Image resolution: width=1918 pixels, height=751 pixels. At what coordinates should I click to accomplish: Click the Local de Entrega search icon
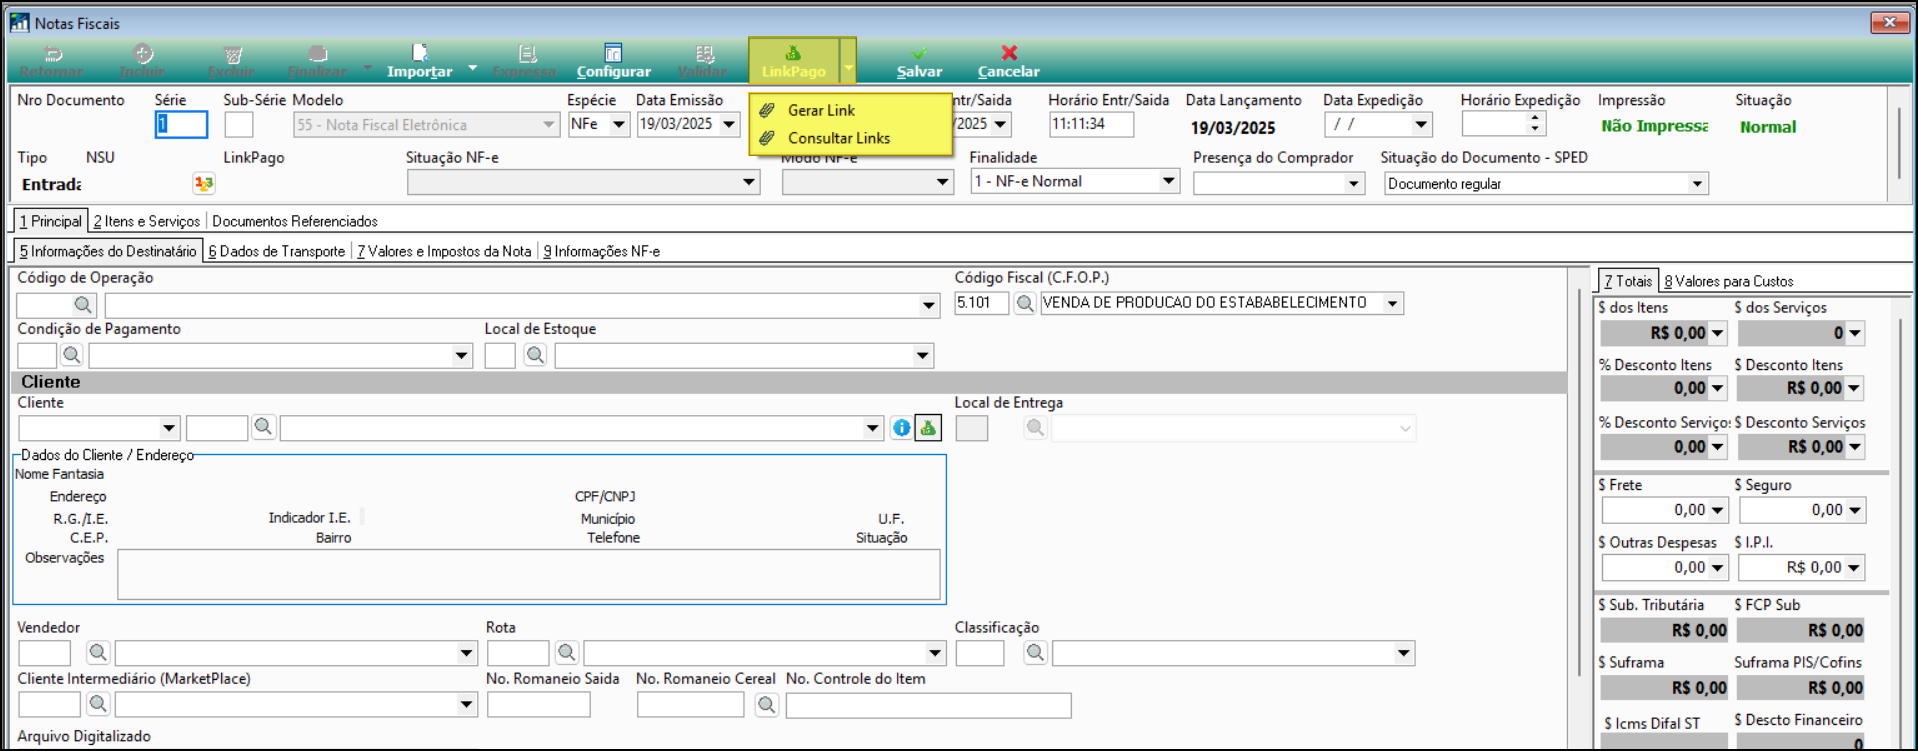pos(1035,428)
